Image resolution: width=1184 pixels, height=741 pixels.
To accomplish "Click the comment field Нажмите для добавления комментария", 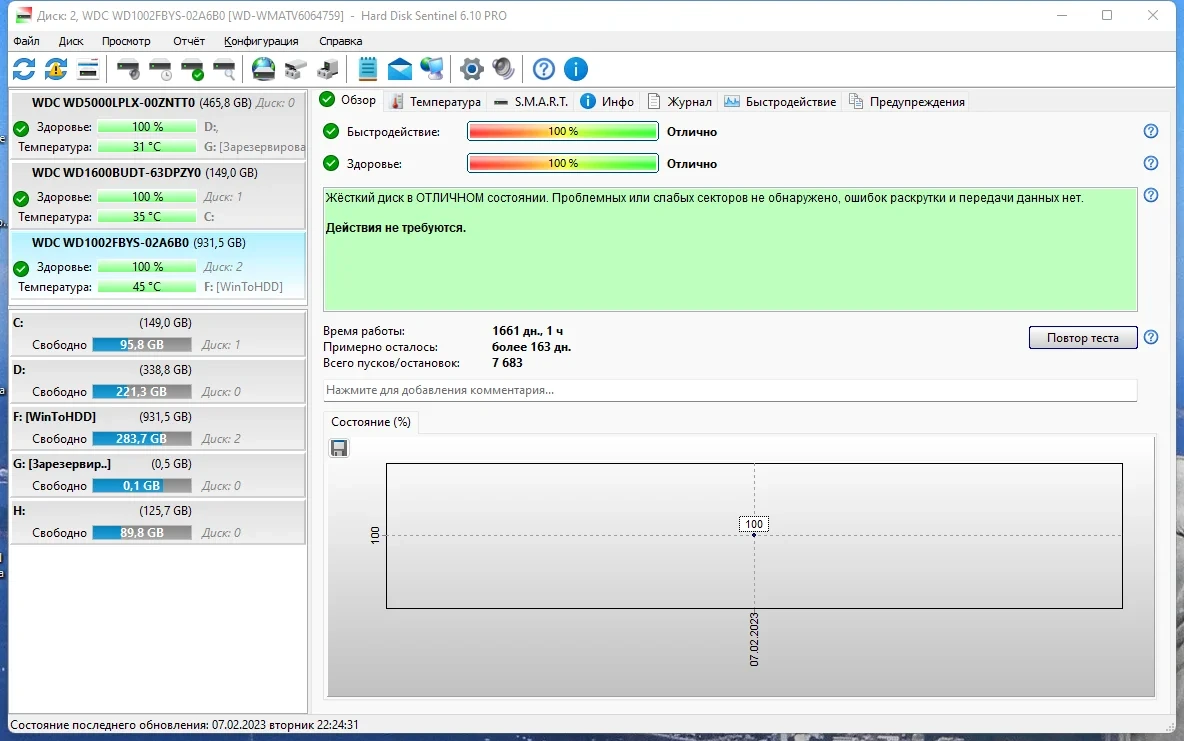I will [730, 390].
